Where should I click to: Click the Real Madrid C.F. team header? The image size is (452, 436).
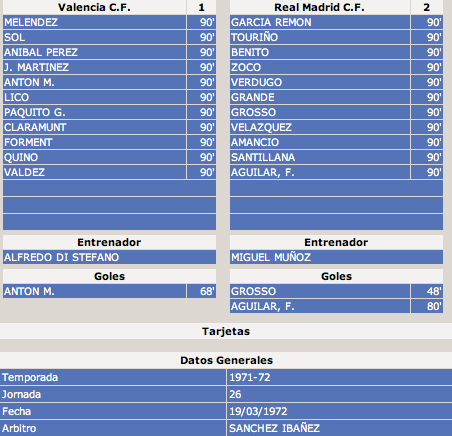(x=320, y=7)
